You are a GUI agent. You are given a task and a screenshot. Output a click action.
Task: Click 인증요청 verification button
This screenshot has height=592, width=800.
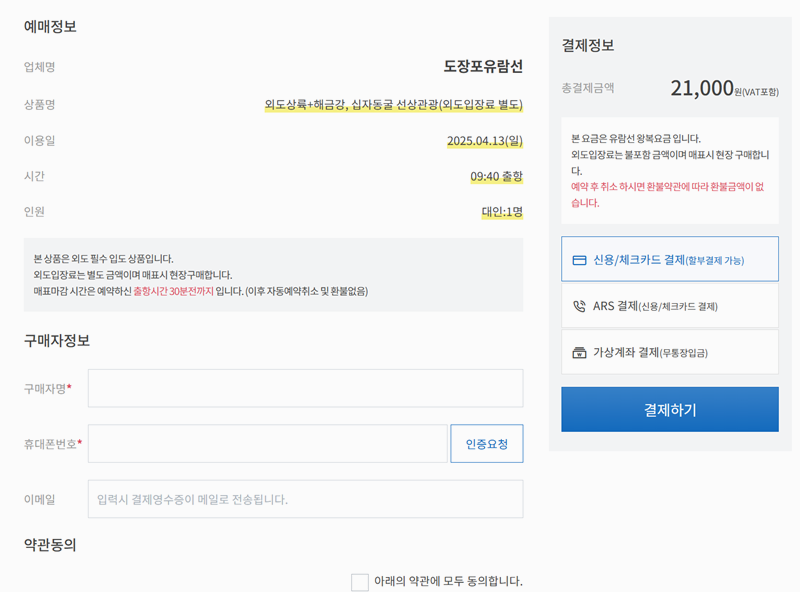[x=487, y=443]
